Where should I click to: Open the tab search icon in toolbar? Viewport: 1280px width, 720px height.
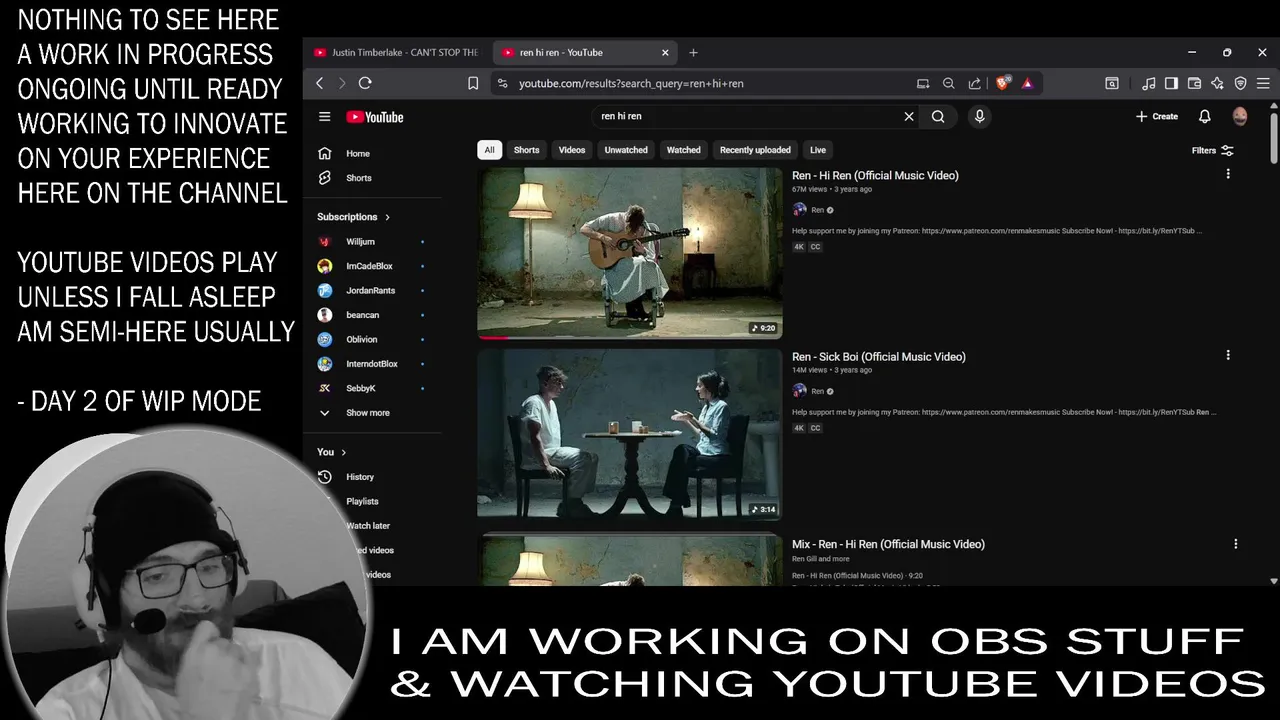point(1111,84)
